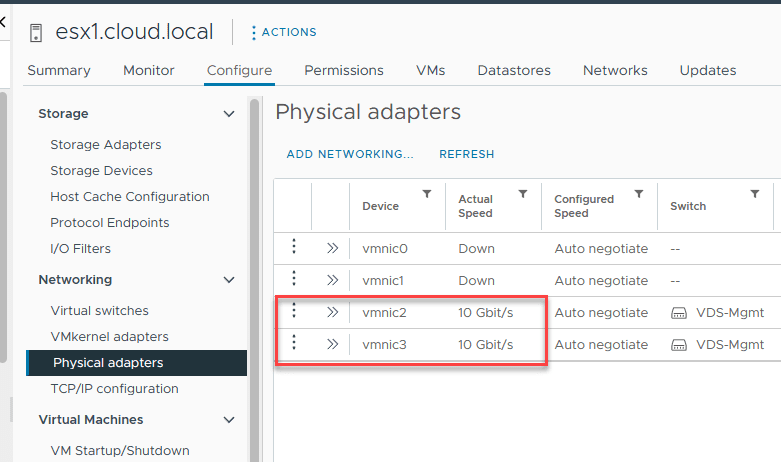Click the VDS-Mgmt switch icon for vmnic2

pyautogui.click(x=679, y=313)
